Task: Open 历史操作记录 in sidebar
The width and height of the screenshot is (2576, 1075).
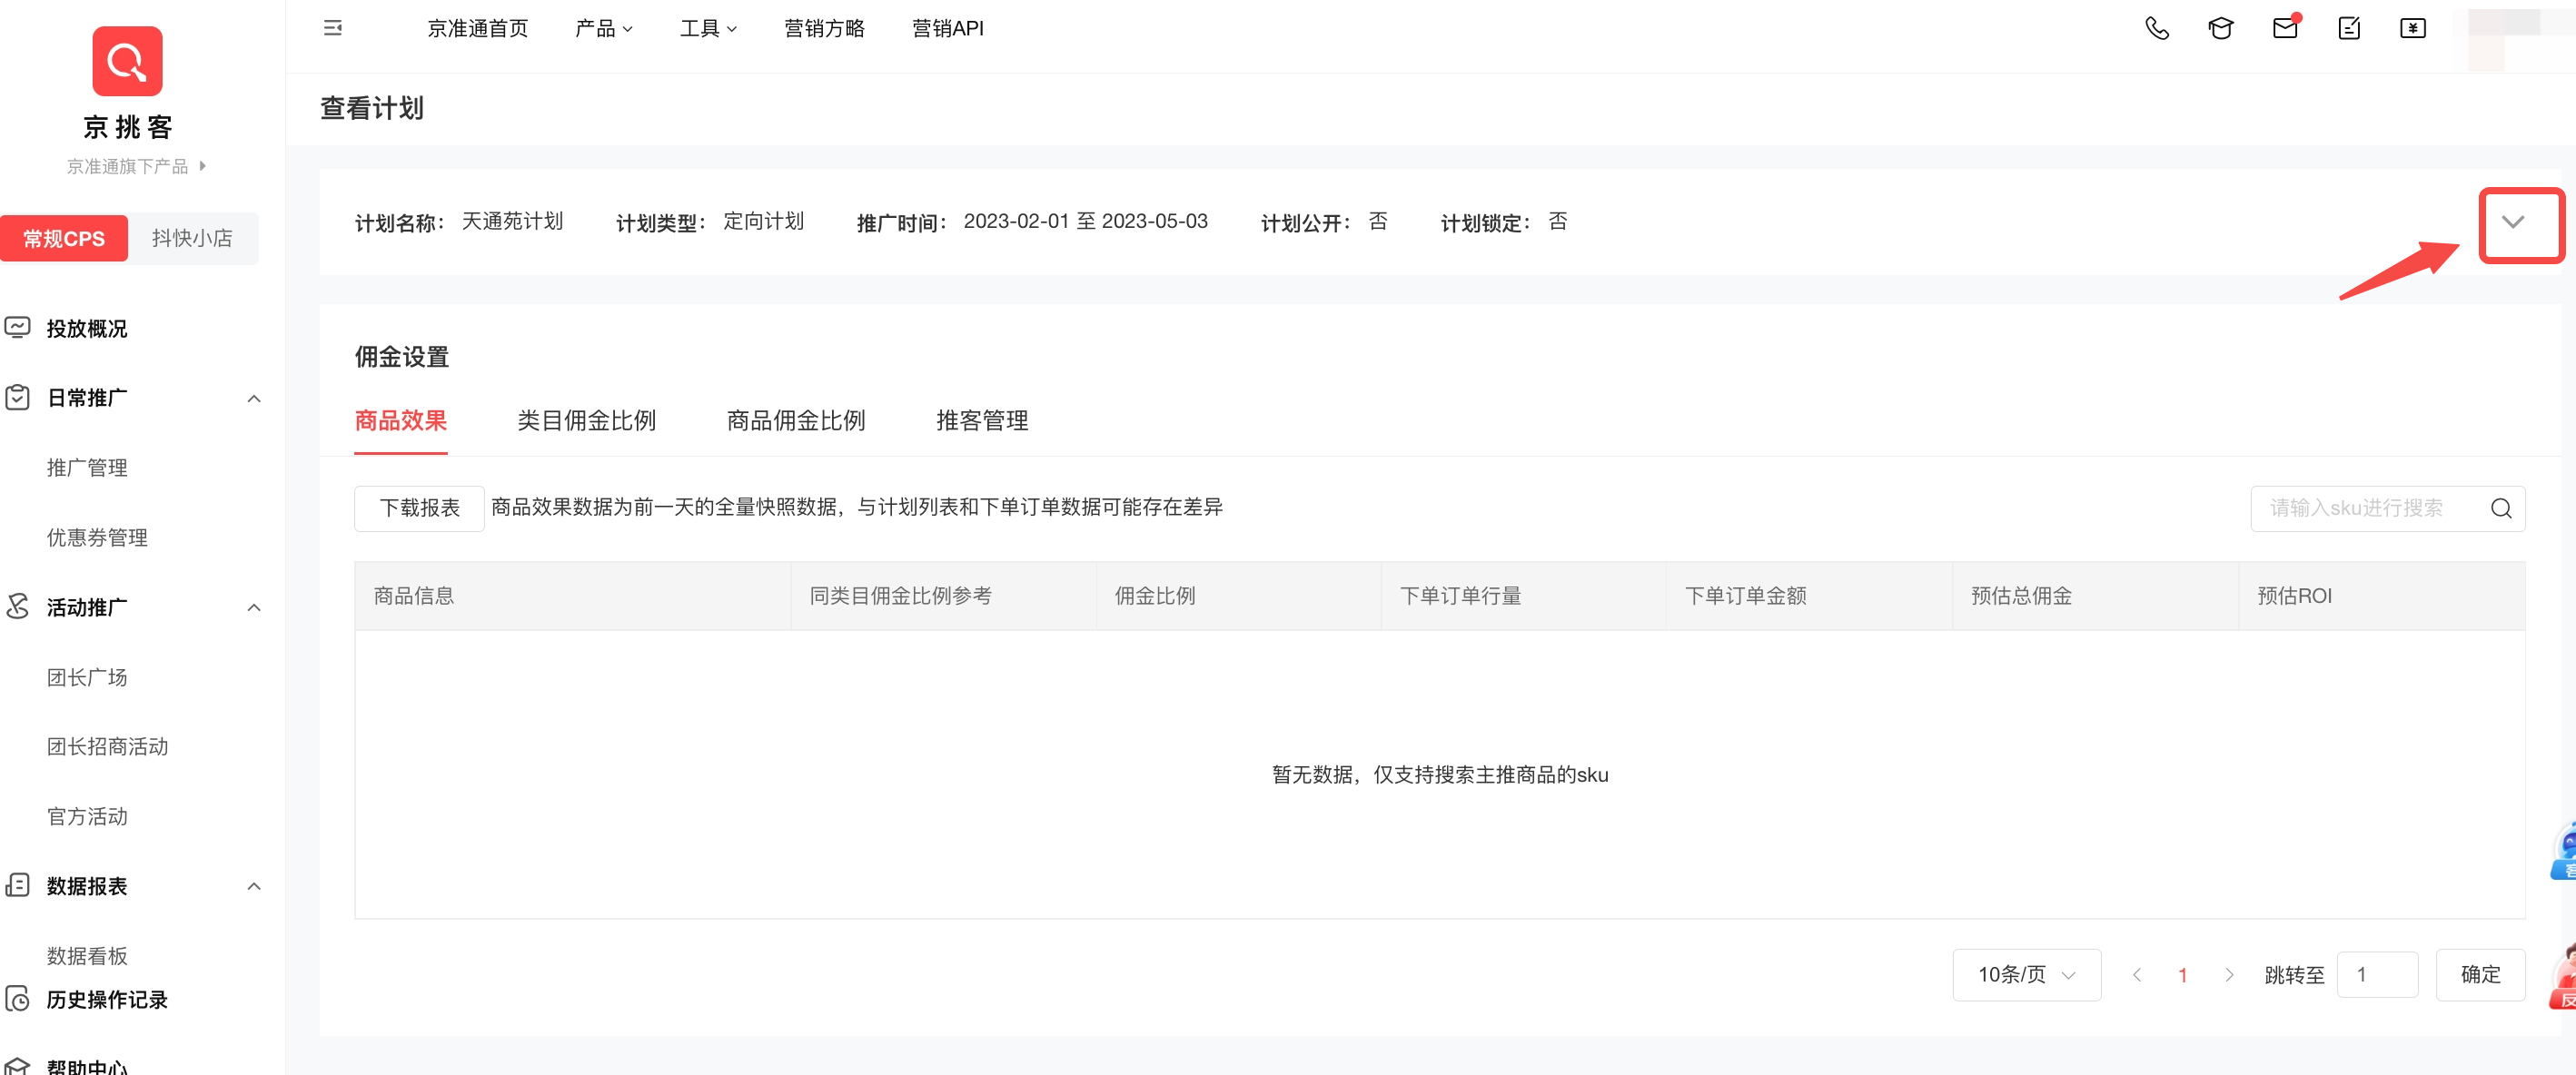Action: tap(107, 999)
